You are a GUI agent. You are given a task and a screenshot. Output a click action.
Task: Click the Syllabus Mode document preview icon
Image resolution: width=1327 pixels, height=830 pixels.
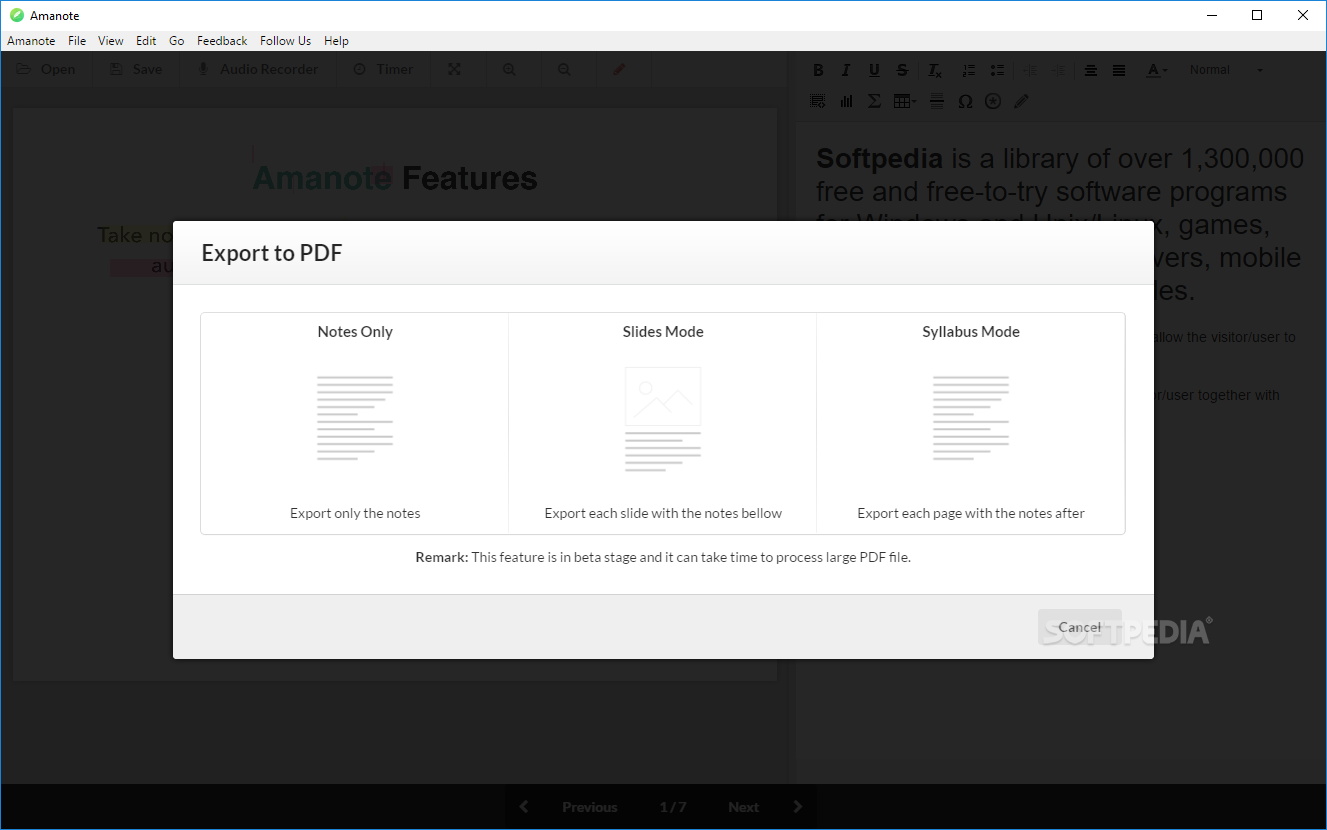tap(971, 418)
